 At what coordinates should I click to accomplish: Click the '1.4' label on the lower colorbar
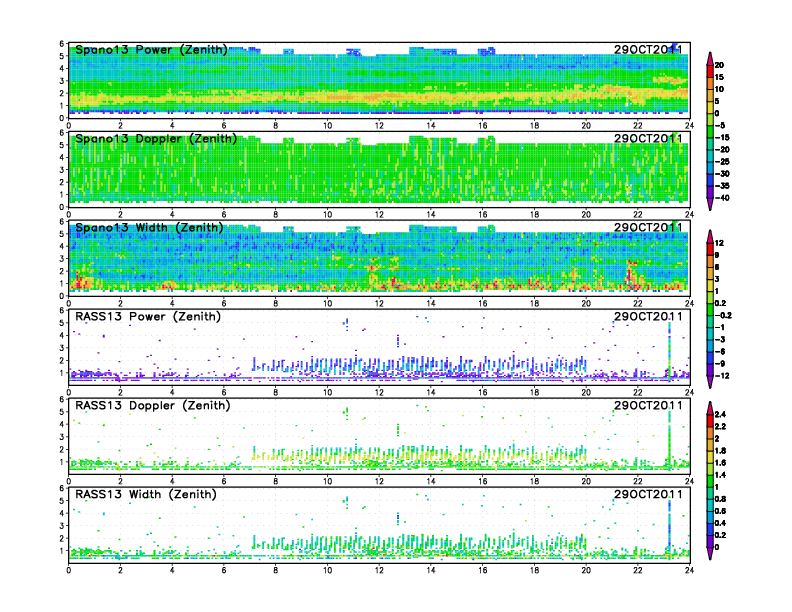(720, 475)
